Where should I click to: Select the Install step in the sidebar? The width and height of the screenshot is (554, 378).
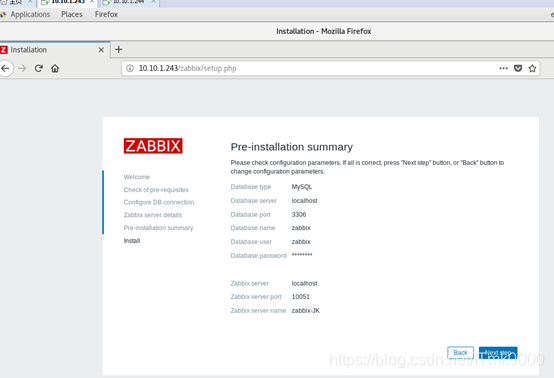click(x=132, y=241)
